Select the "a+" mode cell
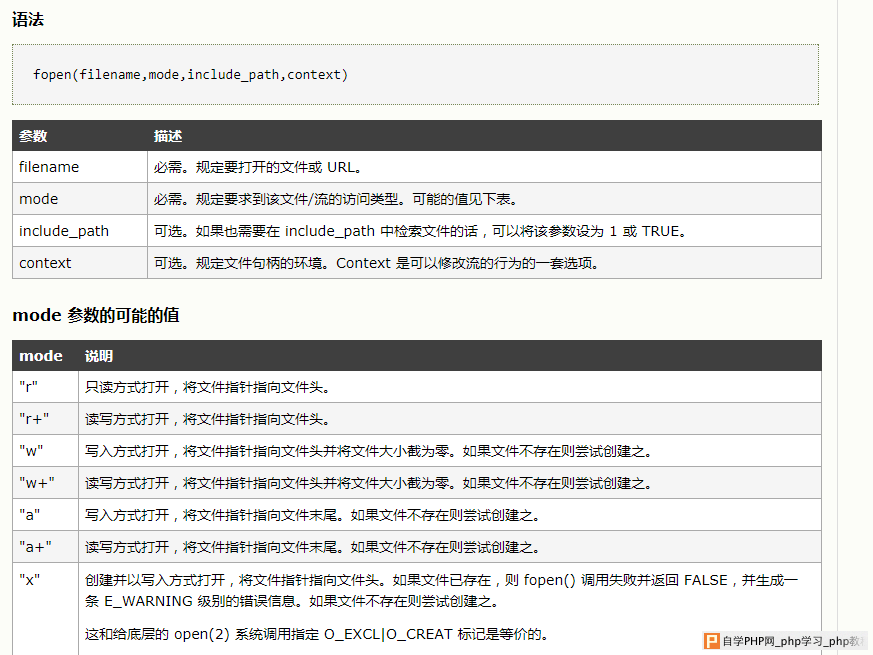The height and width of the screenshot is (655, 873). point(45,547)
